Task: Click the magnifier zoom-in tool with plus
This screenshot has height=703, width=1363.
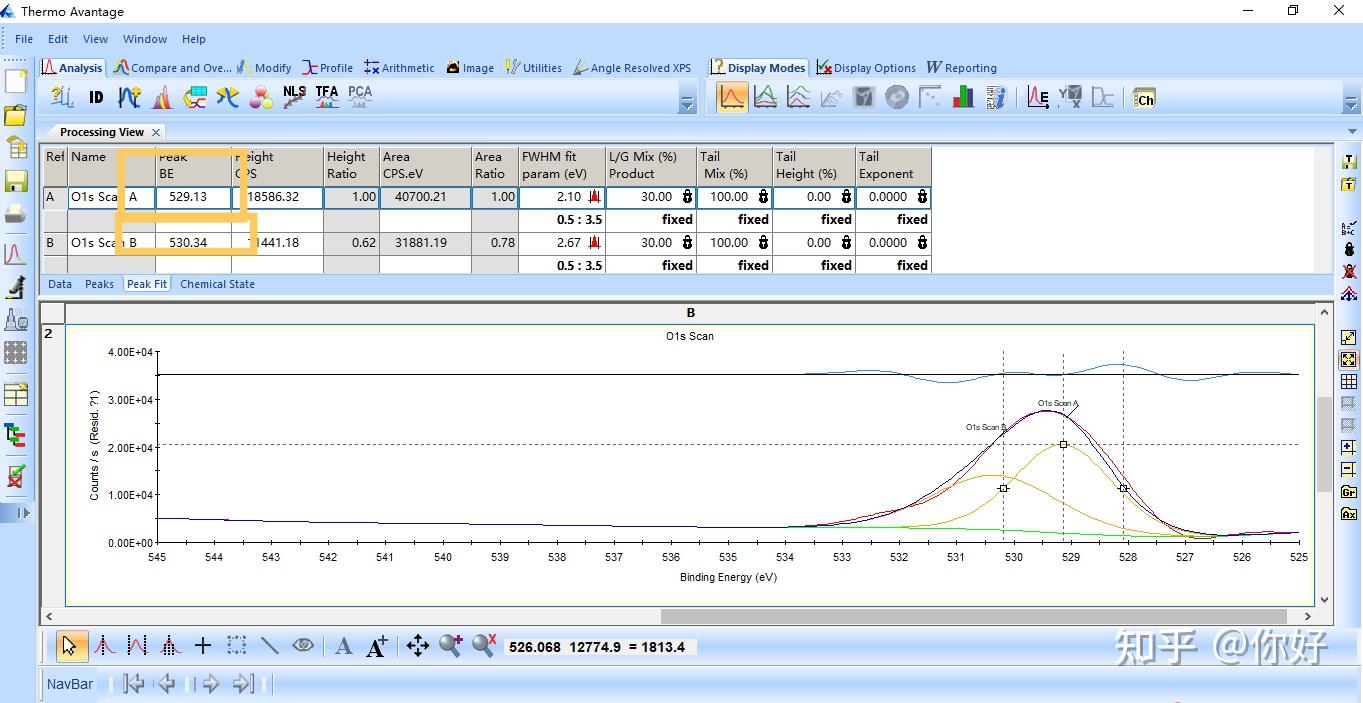Action: pos(451,646)
